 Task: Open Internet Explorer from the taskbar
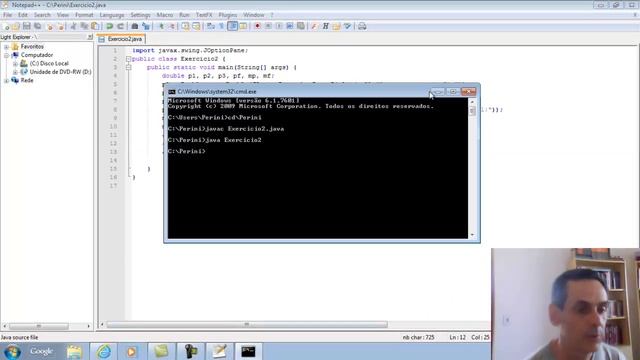tap(104, 351)
